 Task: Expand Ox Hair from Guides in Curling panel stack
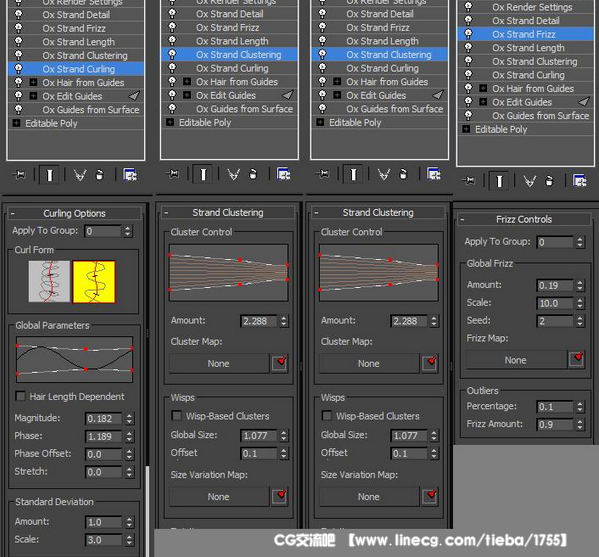[x=33, y=83]
